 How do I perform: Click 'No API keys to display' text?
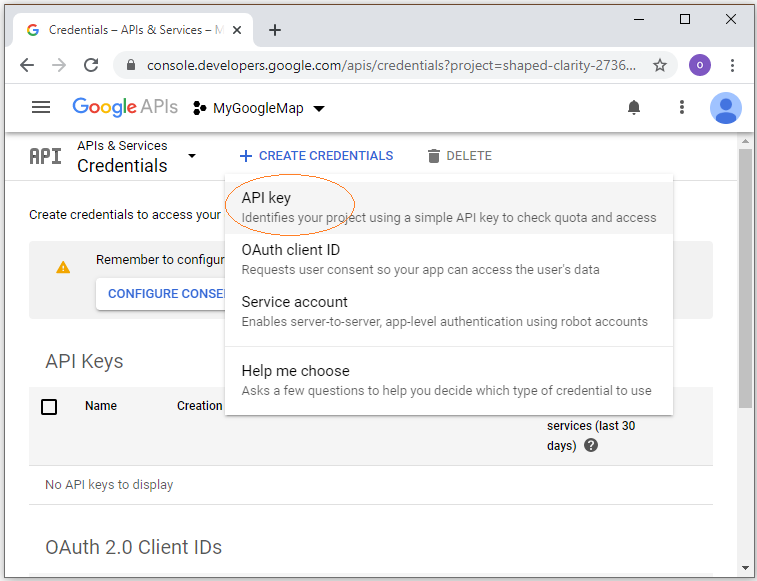(109, 484)
